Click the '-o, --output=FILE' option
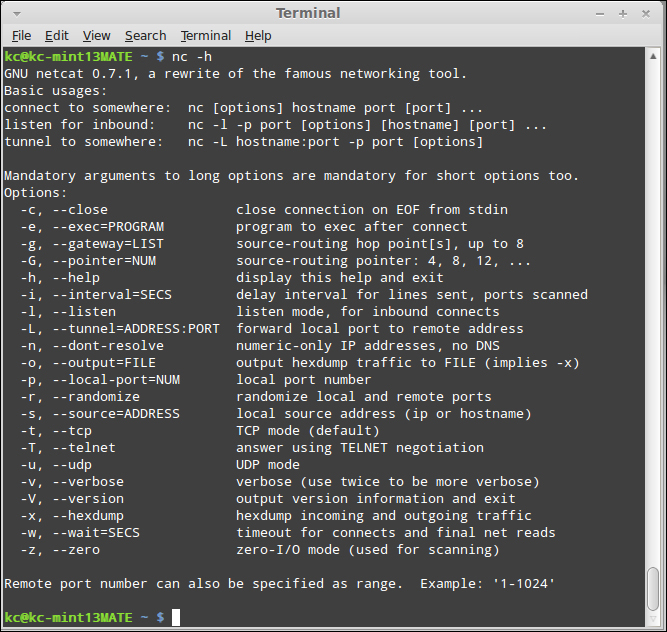Screen dimensions: 667x632 pyautogui.click(x=88, y=363)
